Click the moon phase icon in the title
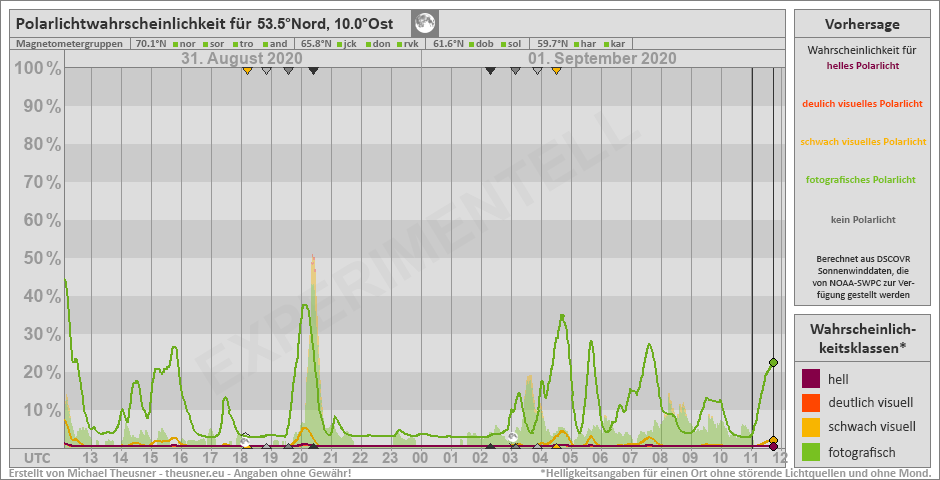 (x=425, y=23)
